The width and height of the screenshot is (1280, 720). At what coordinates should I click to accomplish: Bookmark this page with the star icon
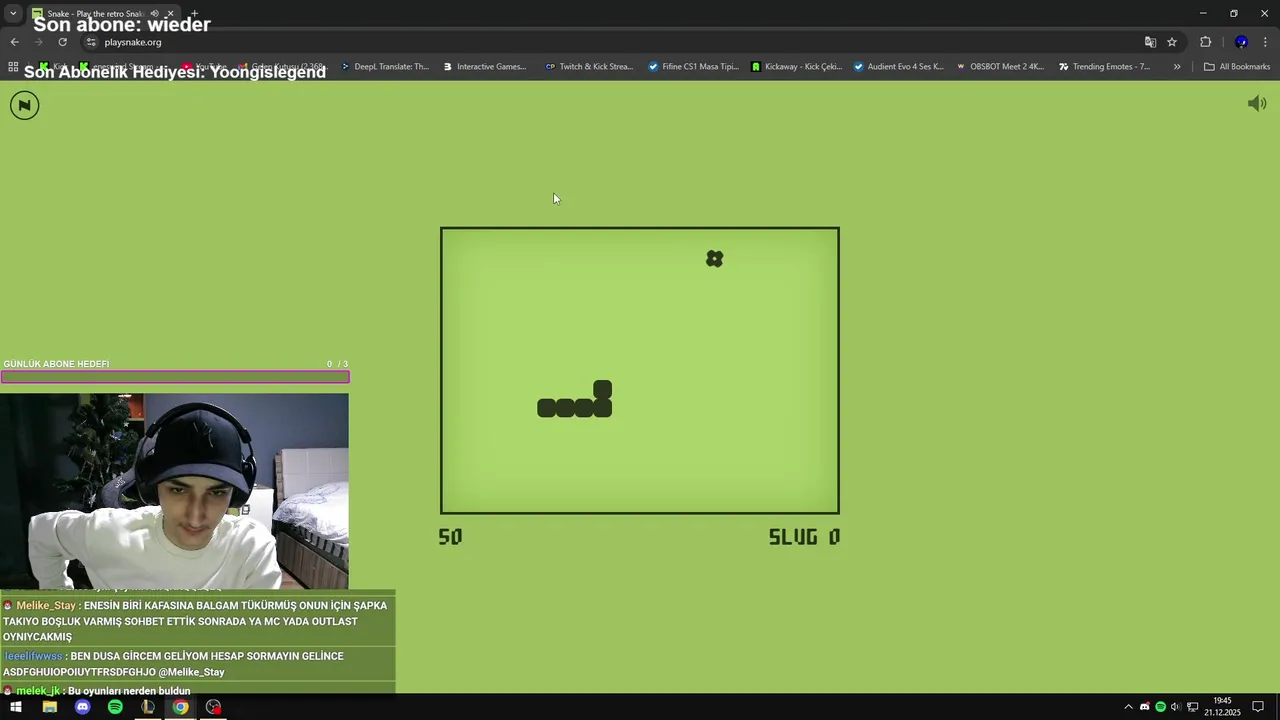[1172, 42]
